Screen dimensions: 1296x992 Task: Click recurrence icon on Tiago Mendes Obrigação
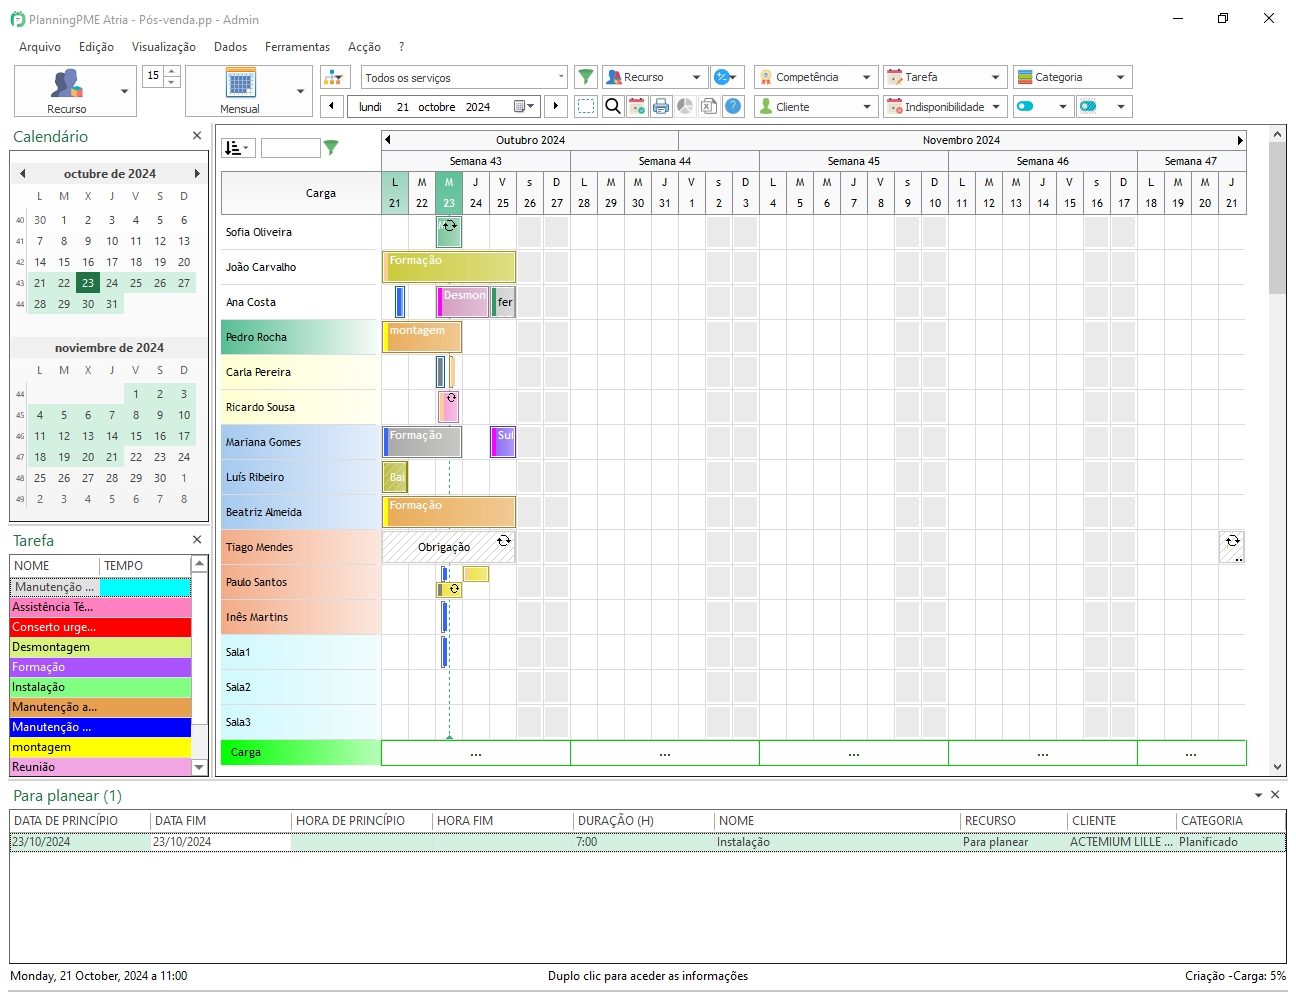point(504,541)
